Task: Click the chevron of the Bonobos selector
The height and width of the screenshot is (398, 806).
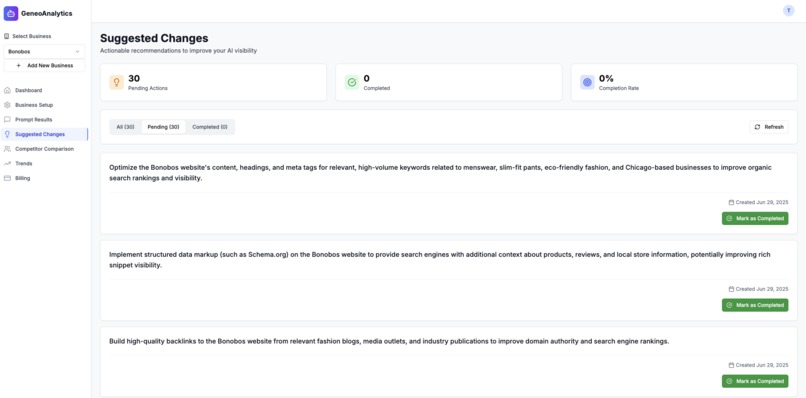Action: click(78, 51)
